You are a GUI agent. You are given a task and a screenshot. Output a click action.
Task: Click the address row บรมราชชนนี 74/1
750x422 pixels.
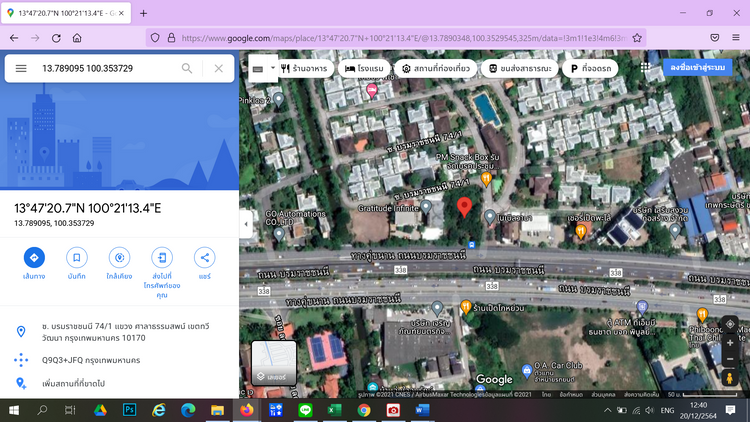tap(120, 332)
